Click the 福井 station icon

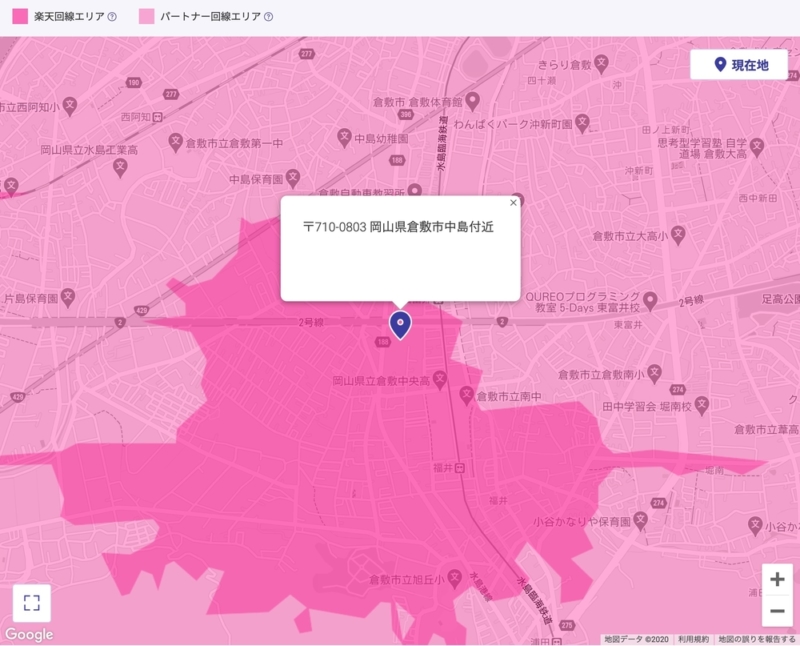pos(460,468)
